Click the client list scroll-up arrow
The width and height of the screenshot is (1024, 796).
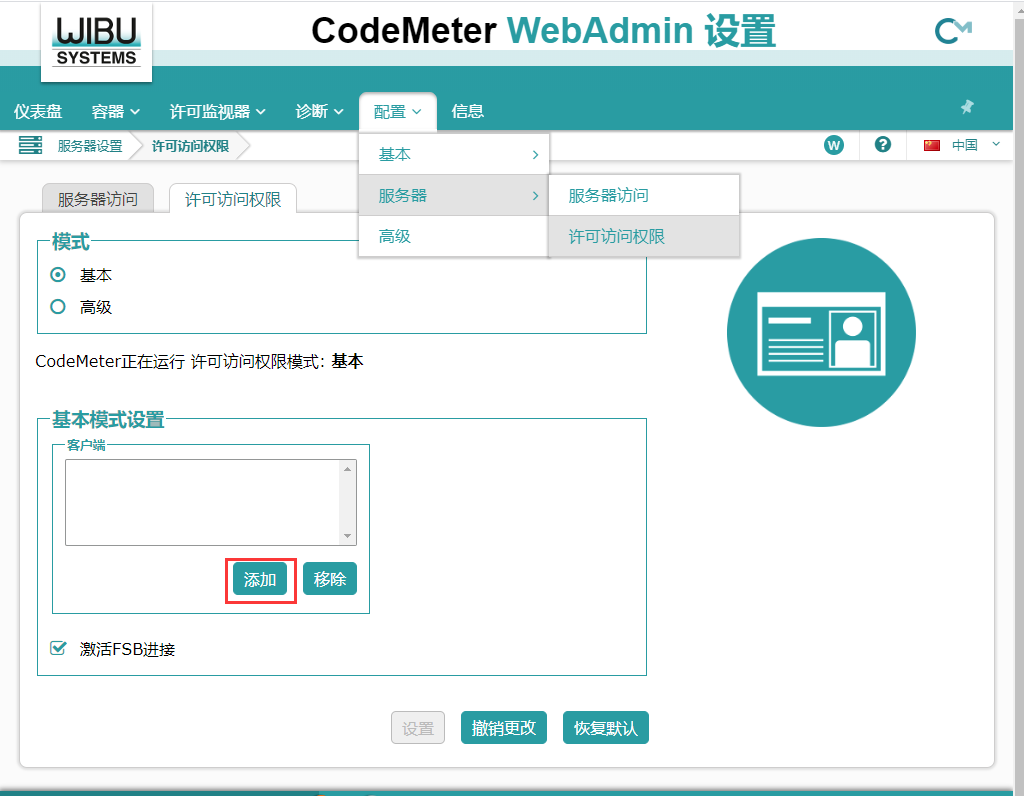pos(347,469)
